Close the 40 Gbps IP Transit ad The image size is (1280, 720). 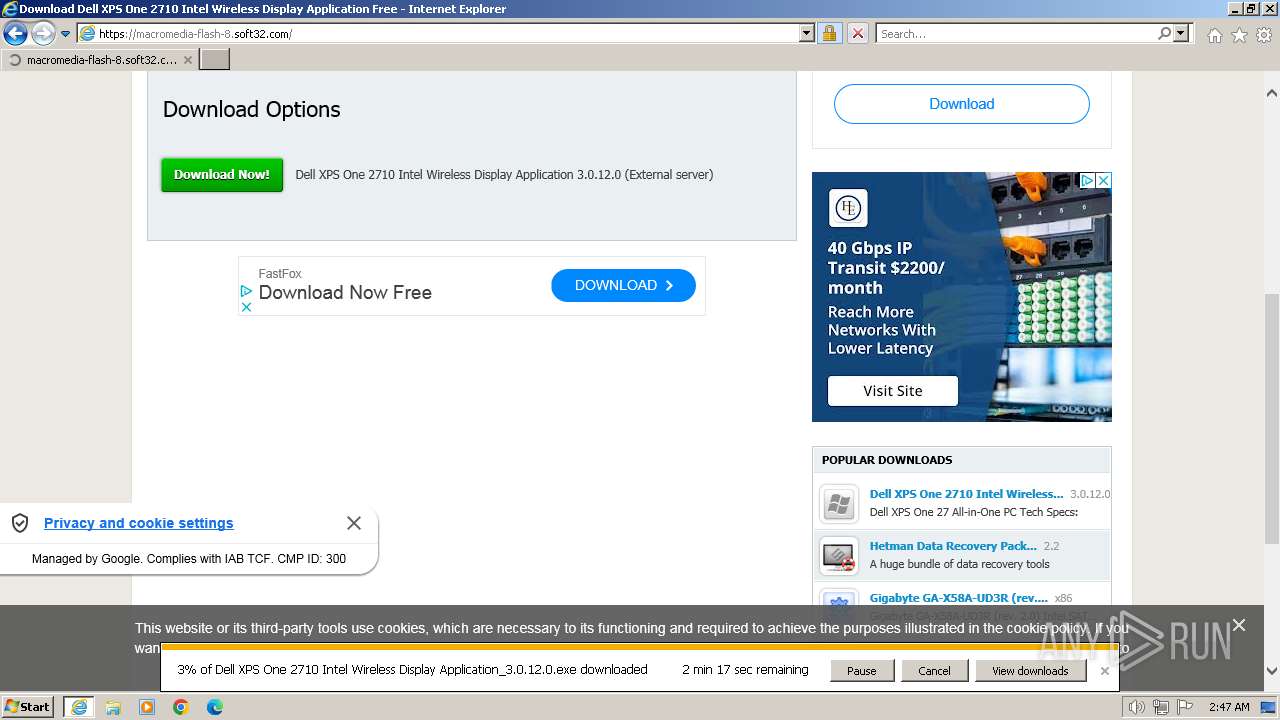(x=1103, y=181)
